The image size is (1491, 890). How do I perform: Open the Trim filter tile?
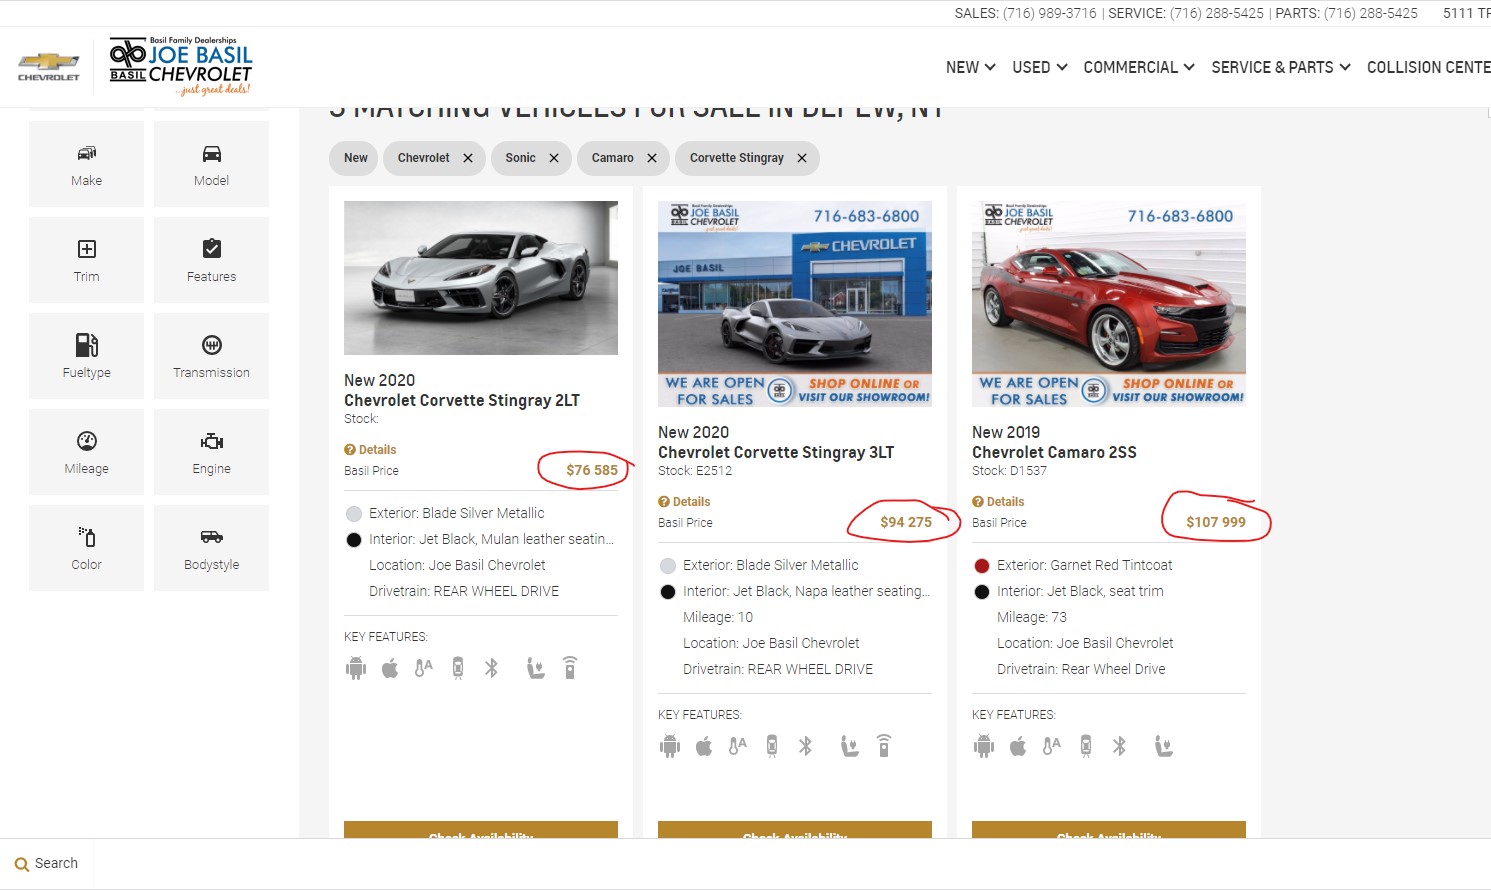click(86, 260)
